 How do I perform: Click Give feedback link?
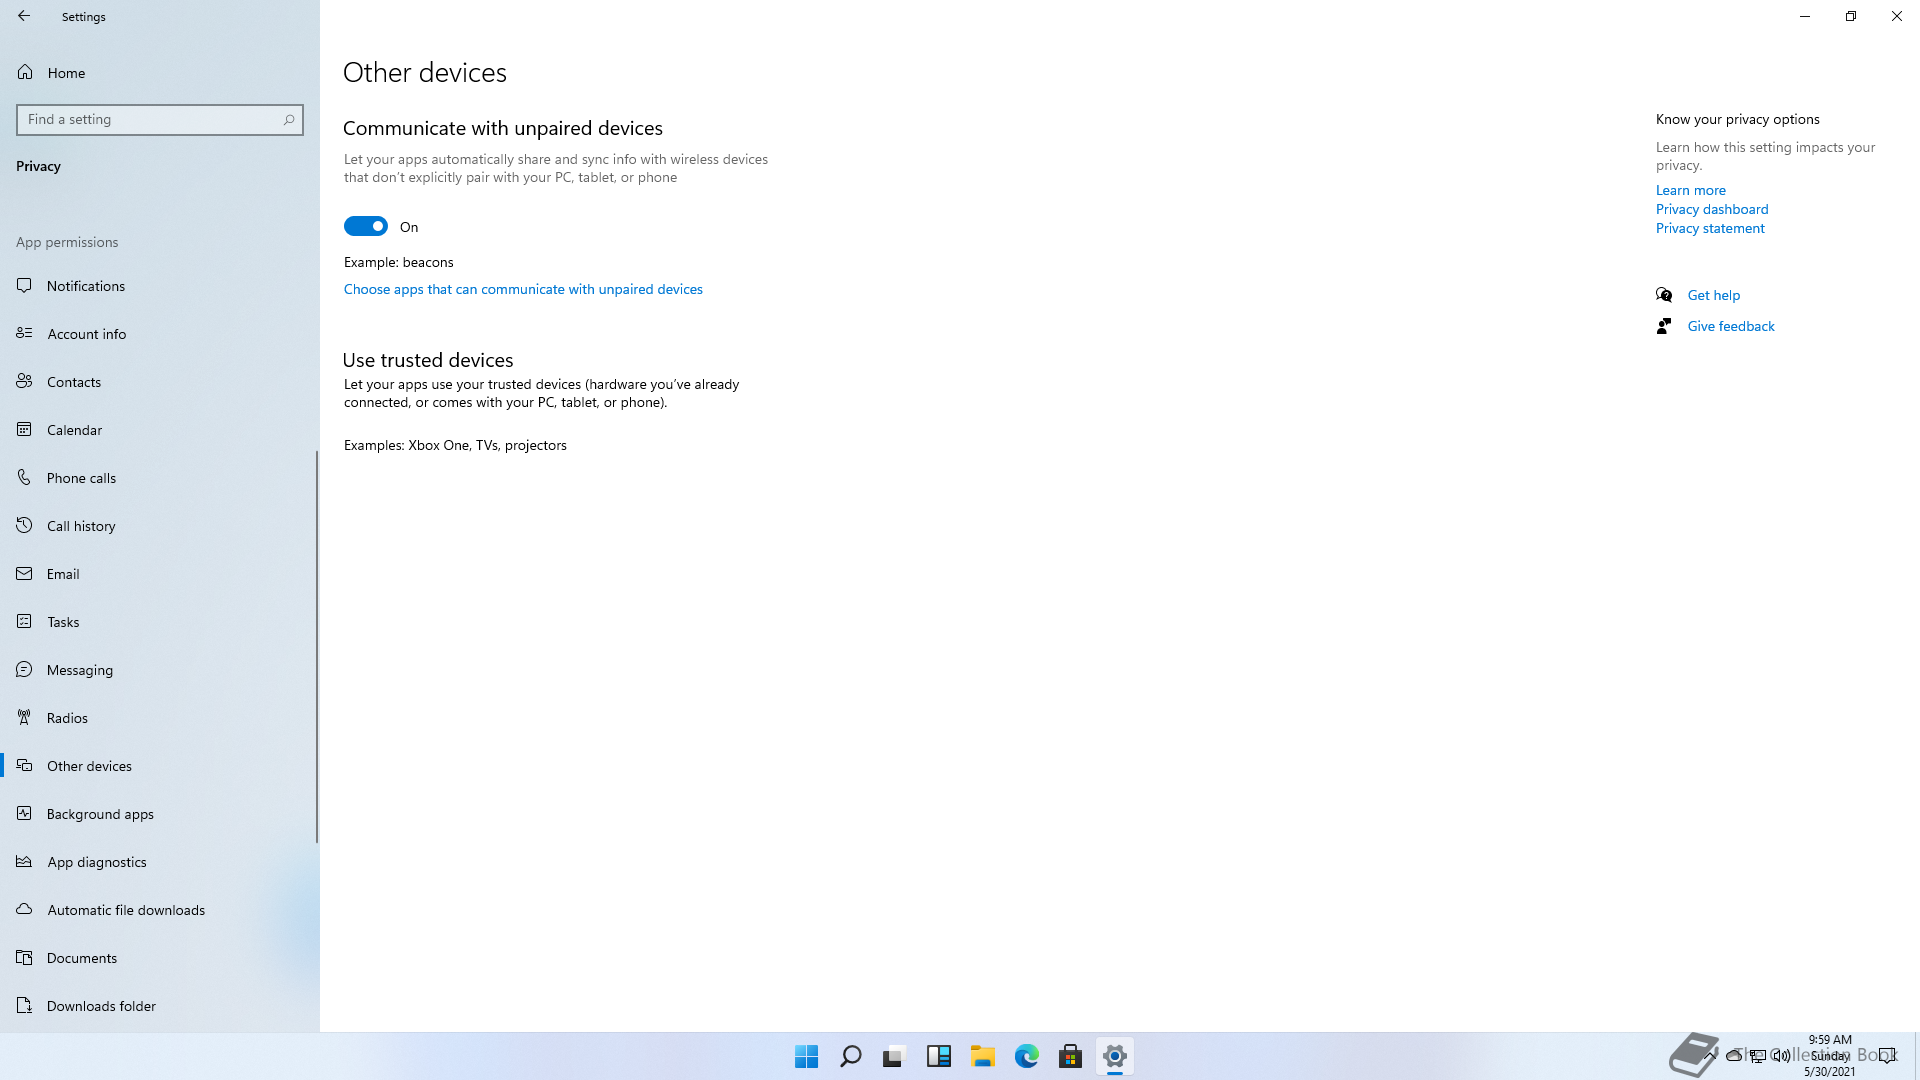(x=1730, y=326)
